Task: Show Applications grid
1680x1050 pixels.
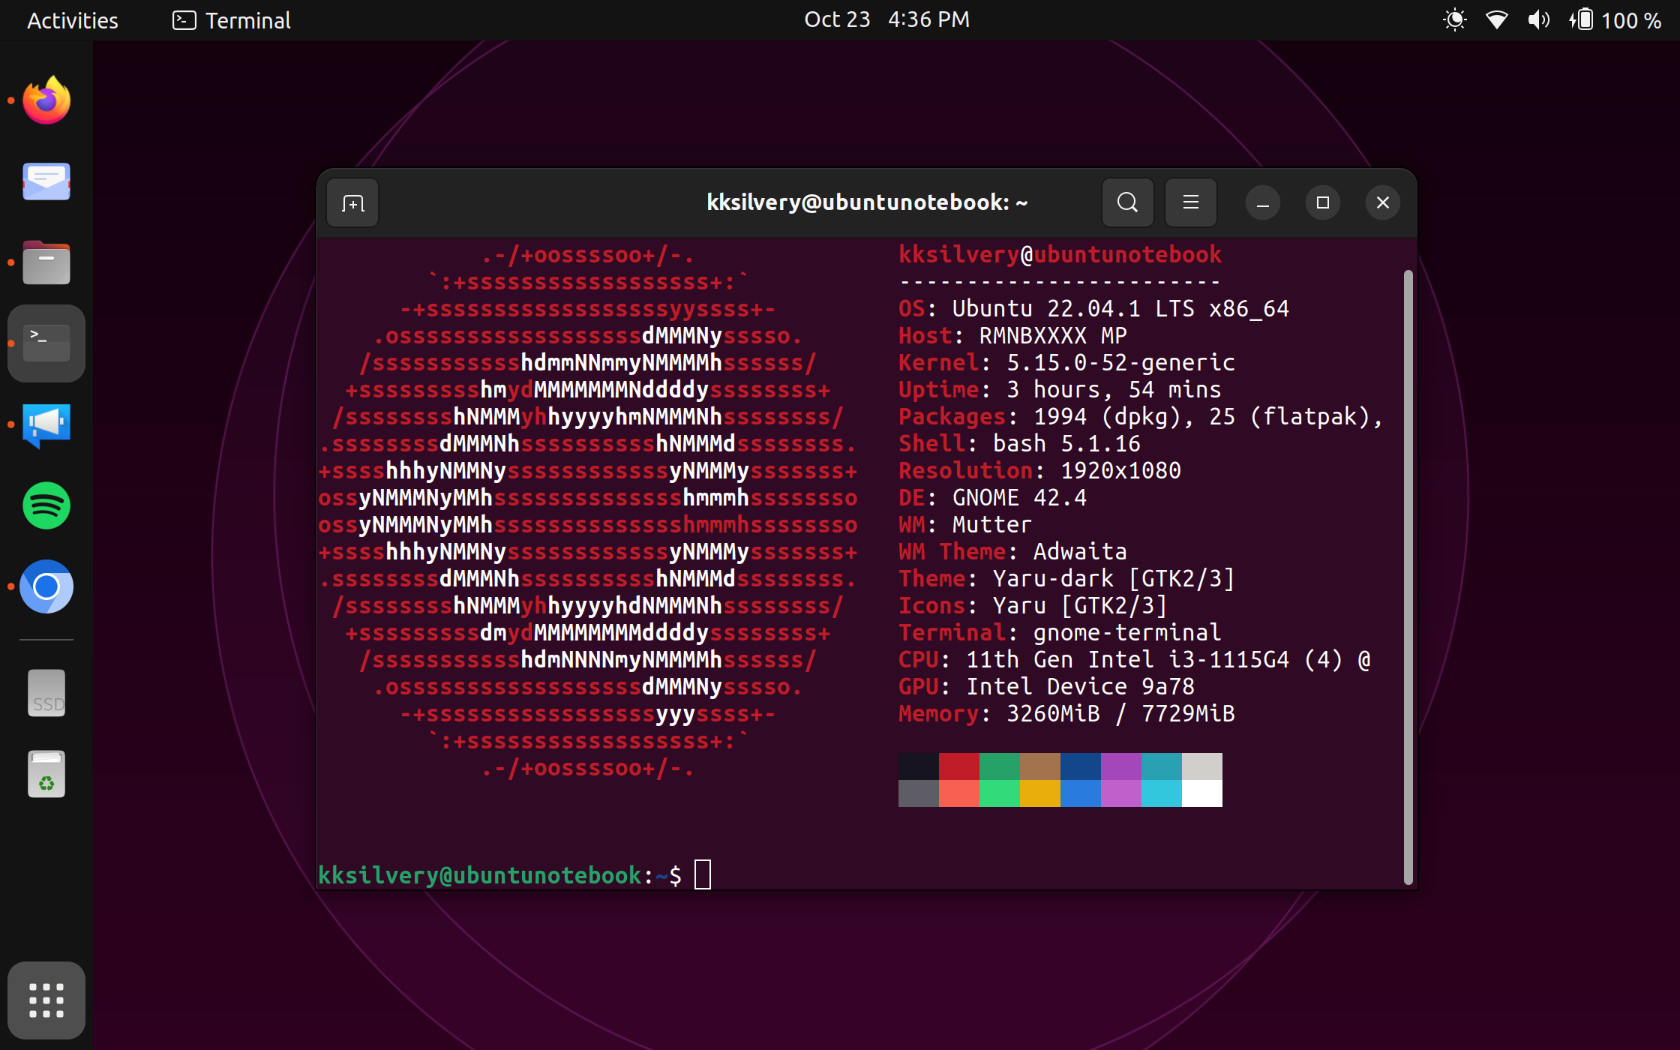Action: point(46,1000)
